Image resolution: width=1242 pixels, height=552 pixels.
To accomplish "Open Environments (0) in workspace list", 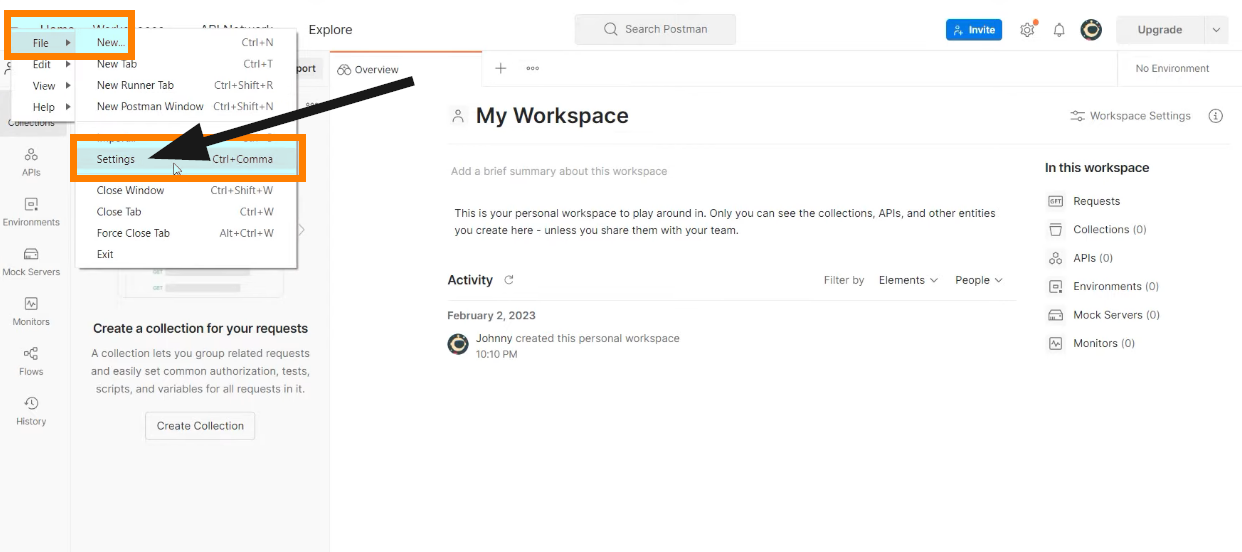I will pyautogui.click(x=1103, y=286).
